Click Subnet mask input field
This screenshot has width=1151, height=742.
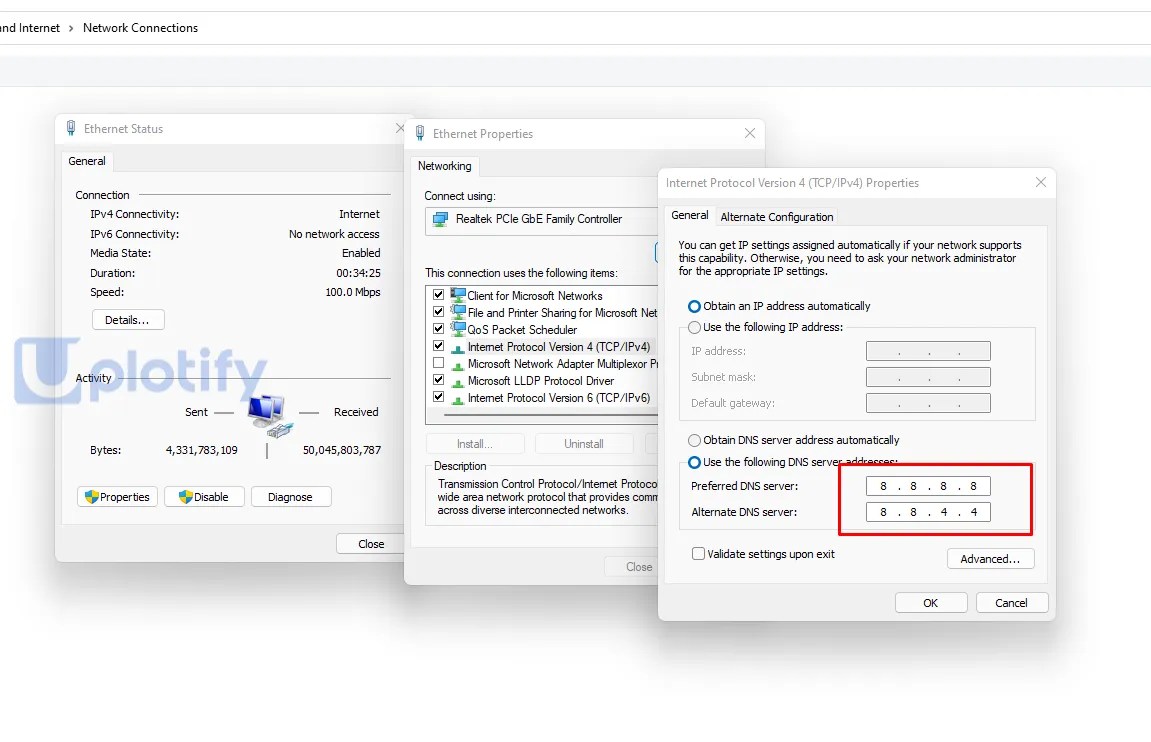coord(928,377)
